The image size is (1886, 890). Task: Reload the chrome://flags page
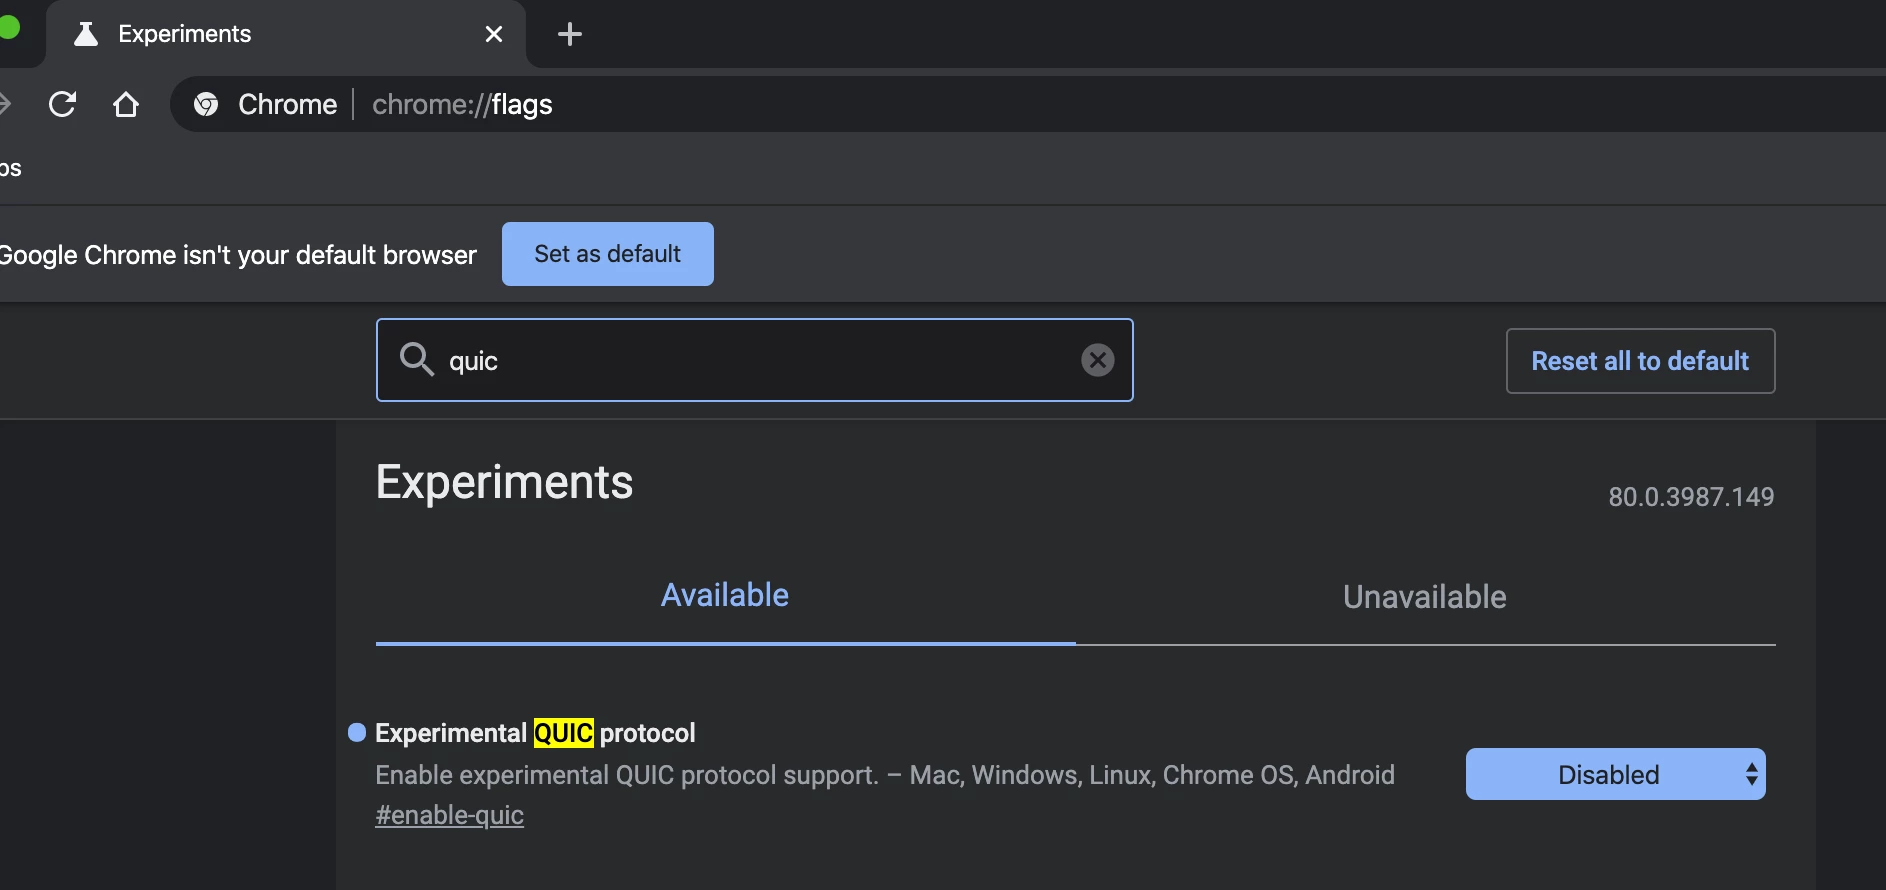point(62,104)
